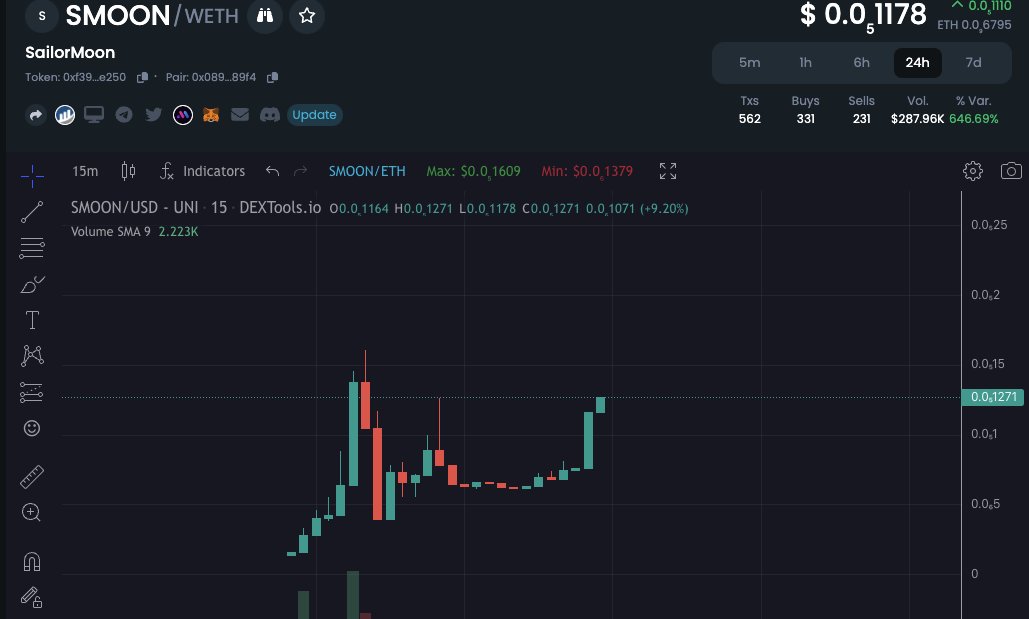Click the S token avatar circle
Image resolution: width=1029 pixels, height=619 pixels.
coord(42,16)
